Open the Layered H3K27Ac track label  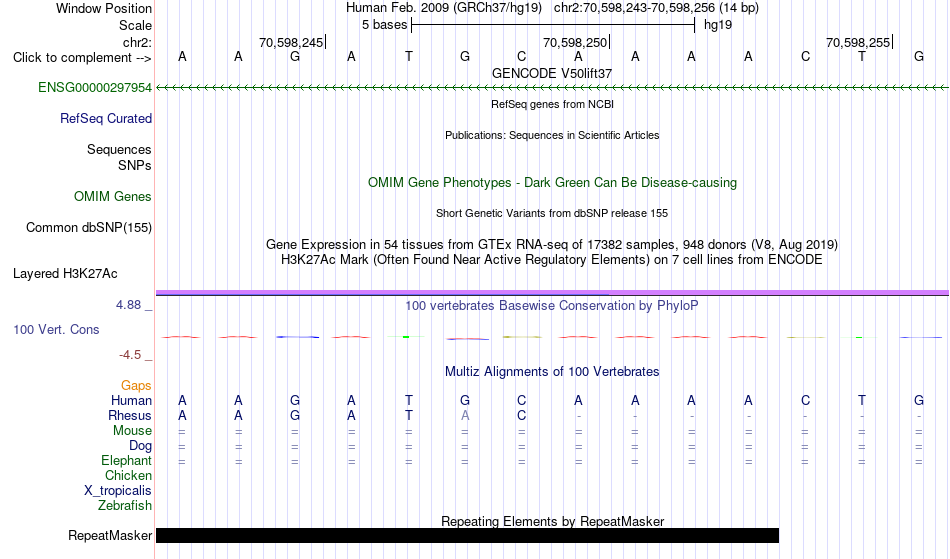(x=65, y=273)
